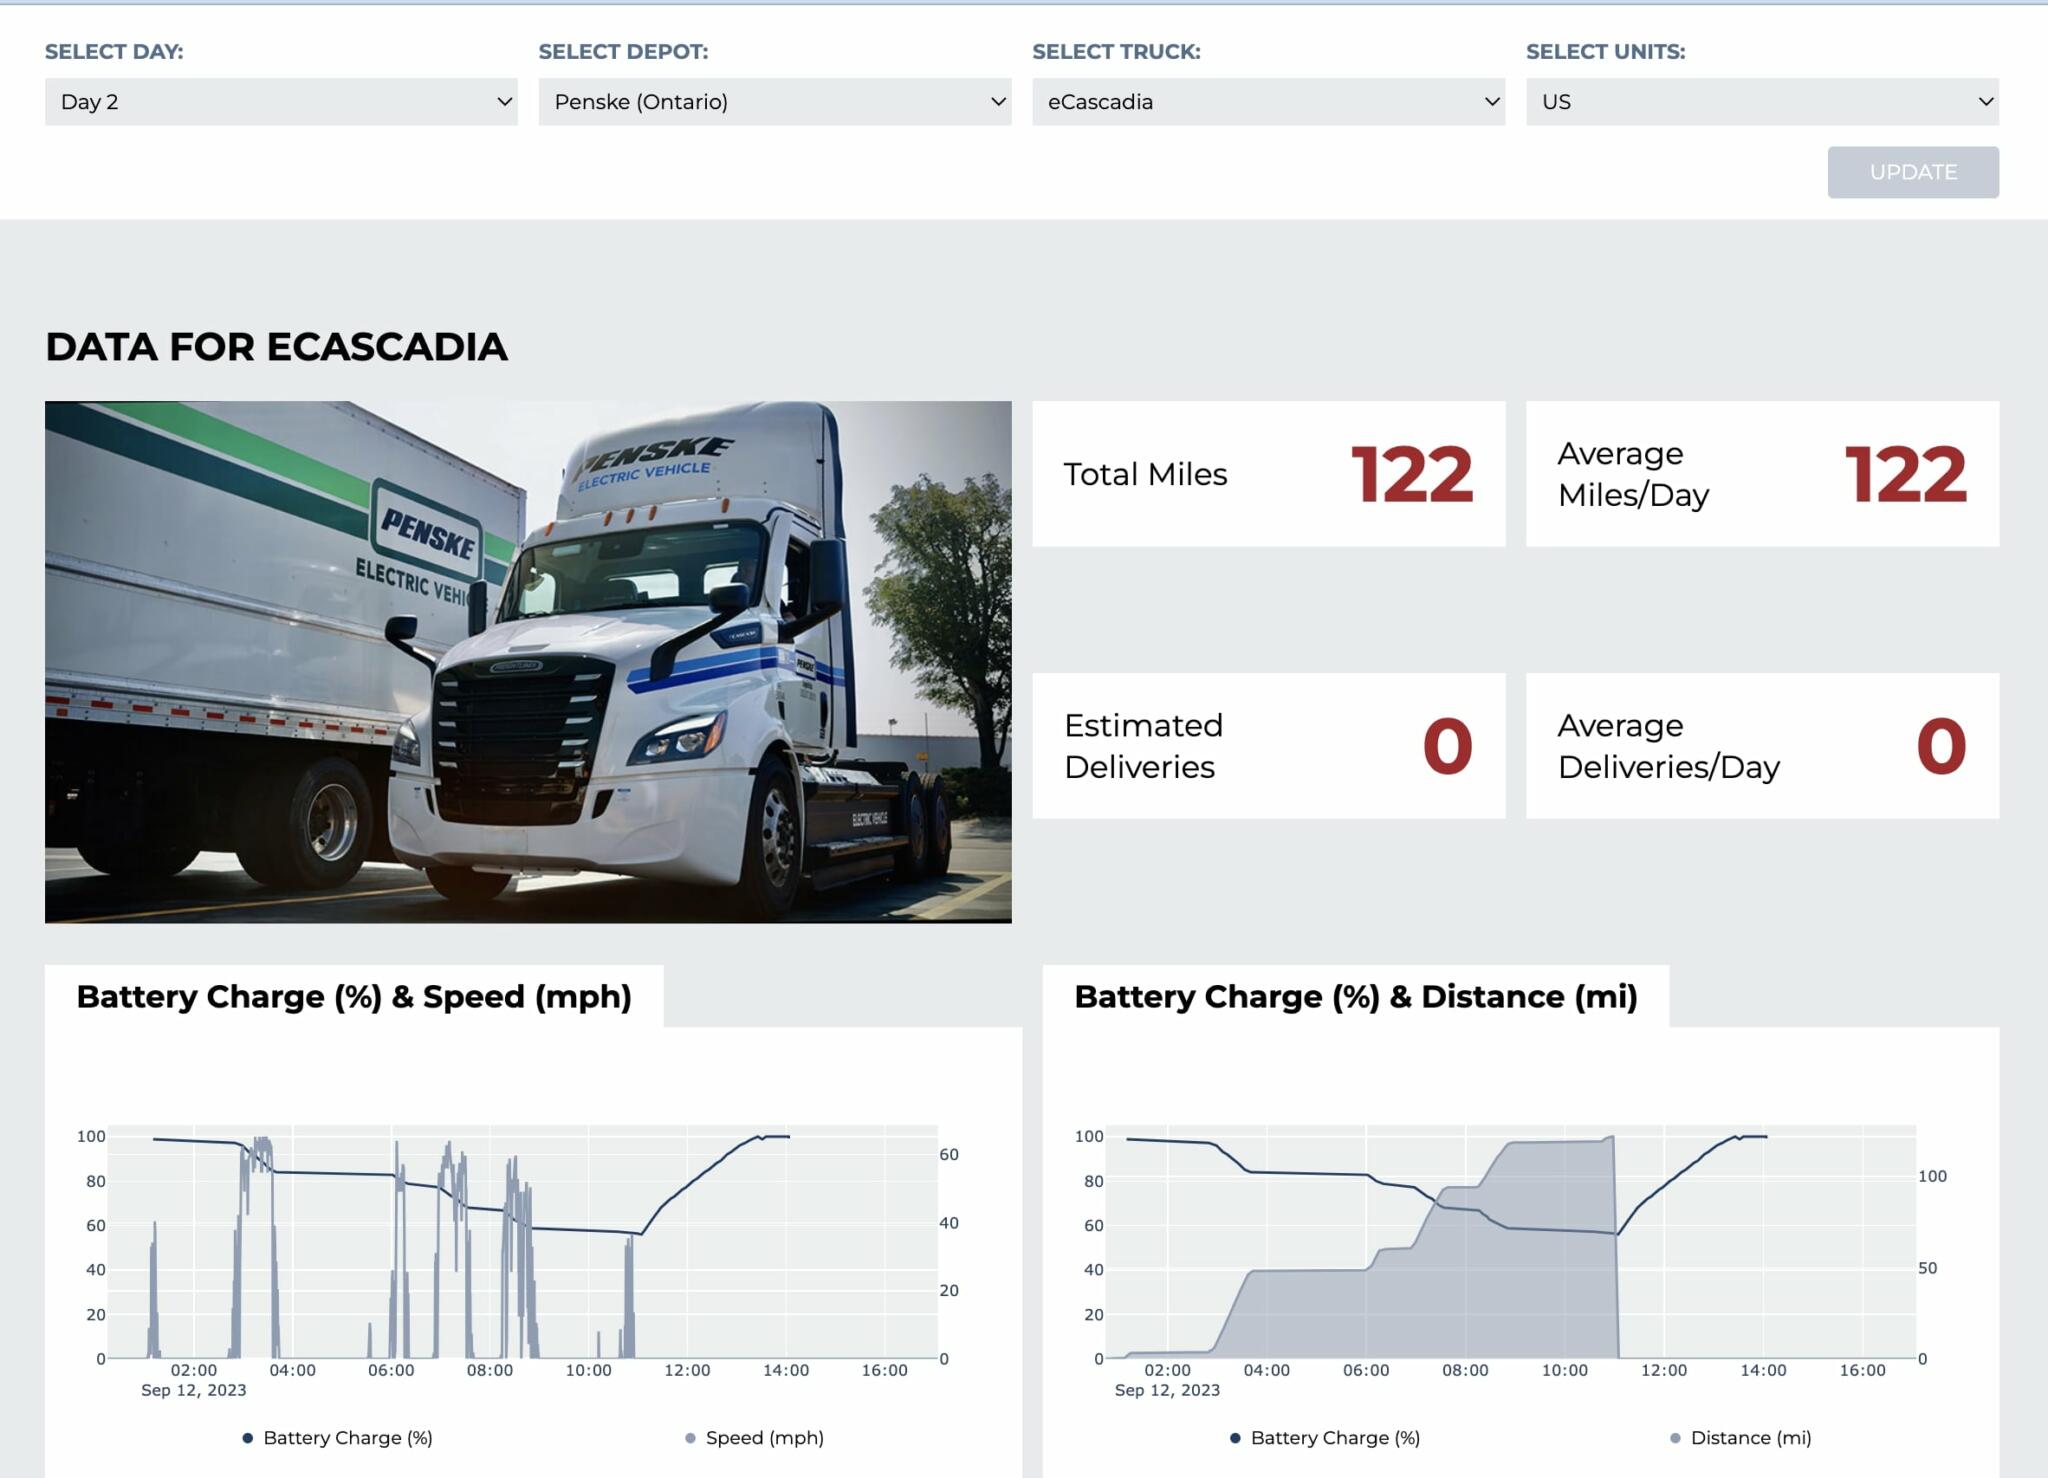Image resolution: width=2048 pixels, height=1478 pixels.
Task: Open the Select Truck dropdown
Action: pos(1266,101)
